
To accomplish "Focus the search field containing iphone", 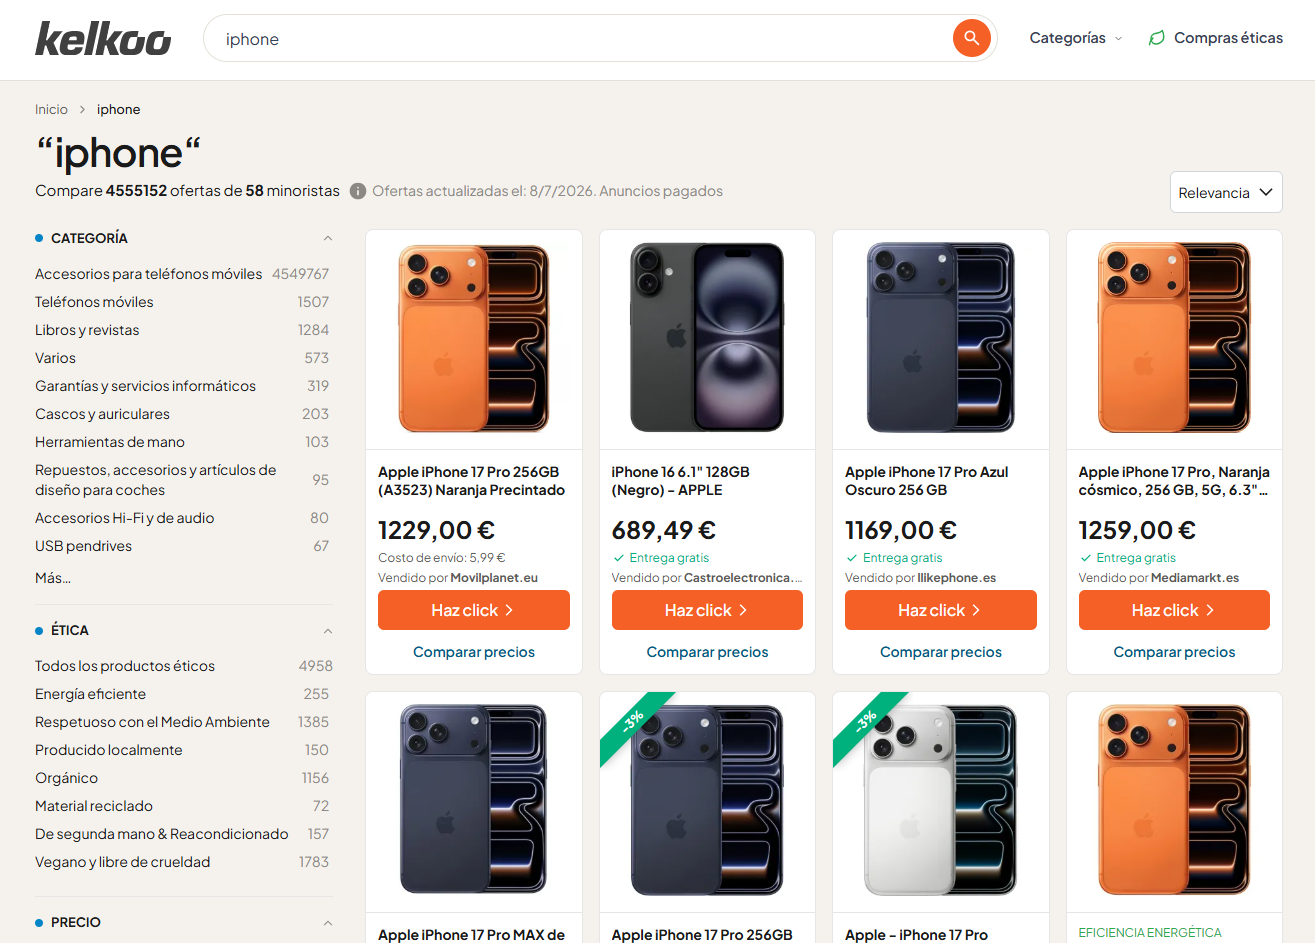I will [578, 39].
